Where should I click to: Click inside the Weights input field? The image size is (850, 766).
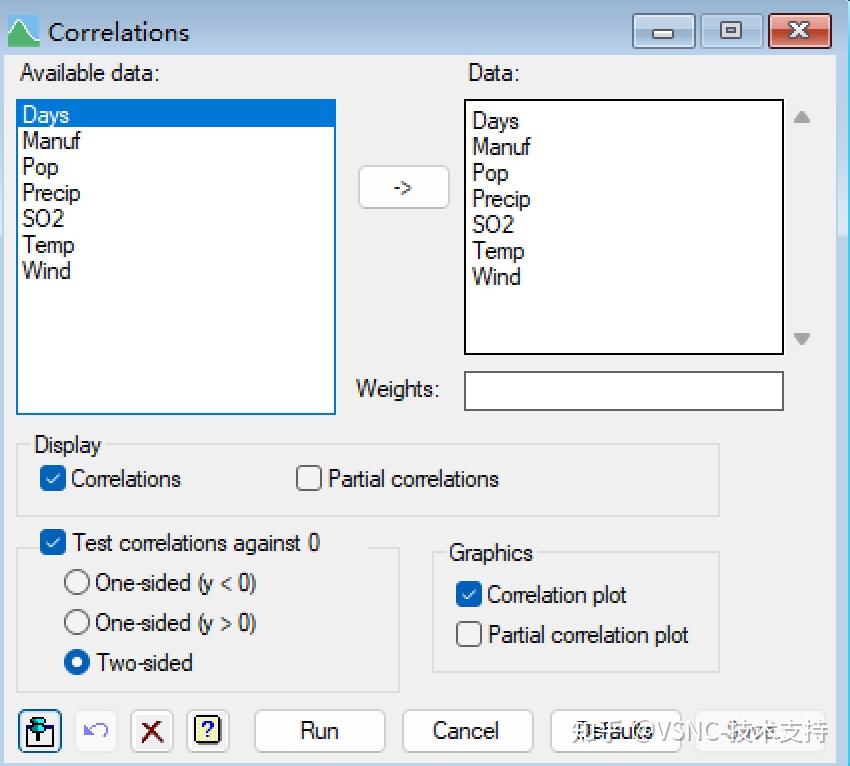pyautogui.click(x=623, y=390)
